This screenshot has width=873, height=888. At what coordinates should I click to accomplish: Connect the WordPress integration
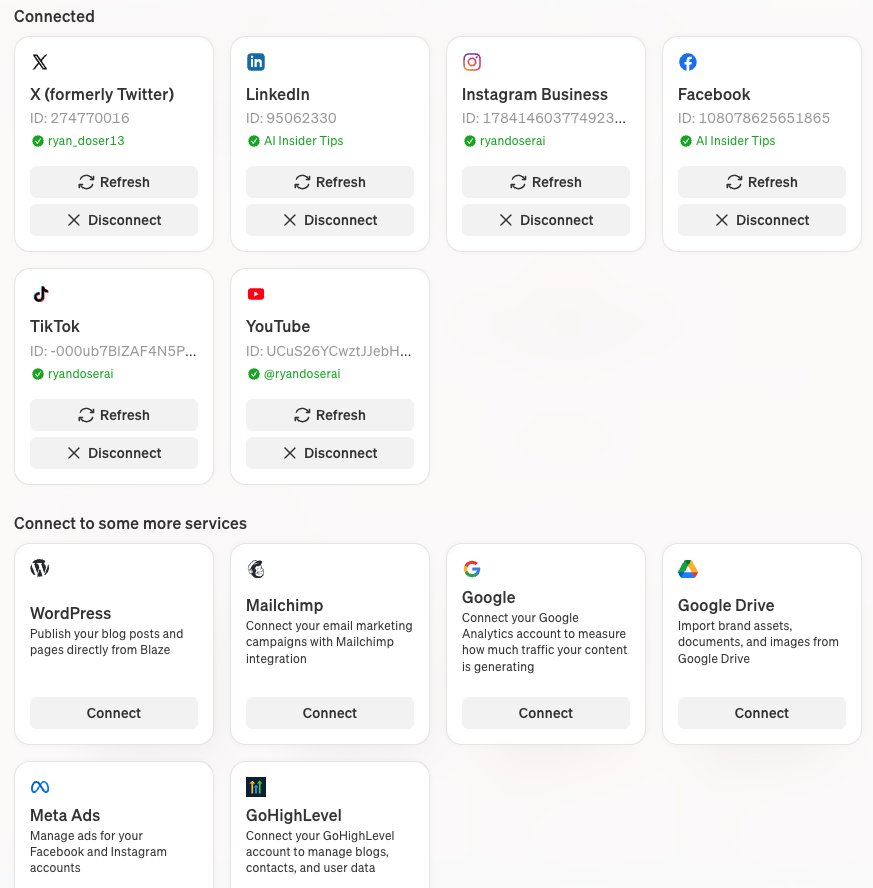point(113,713)
